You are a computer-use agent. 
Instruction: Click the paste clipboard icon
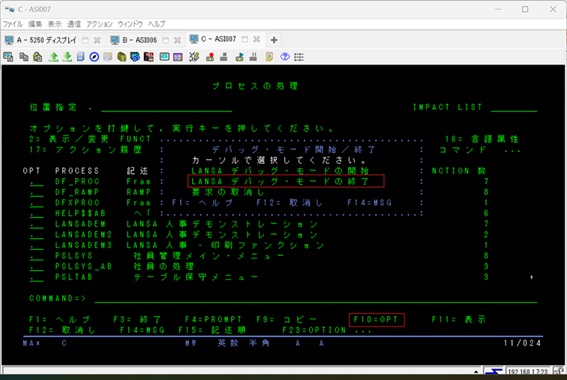tap(38, 57)
